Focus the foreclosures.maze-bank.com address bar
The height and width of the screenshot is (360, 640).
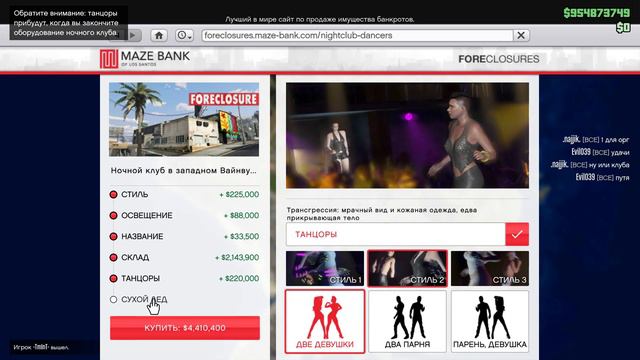(358, 36)
